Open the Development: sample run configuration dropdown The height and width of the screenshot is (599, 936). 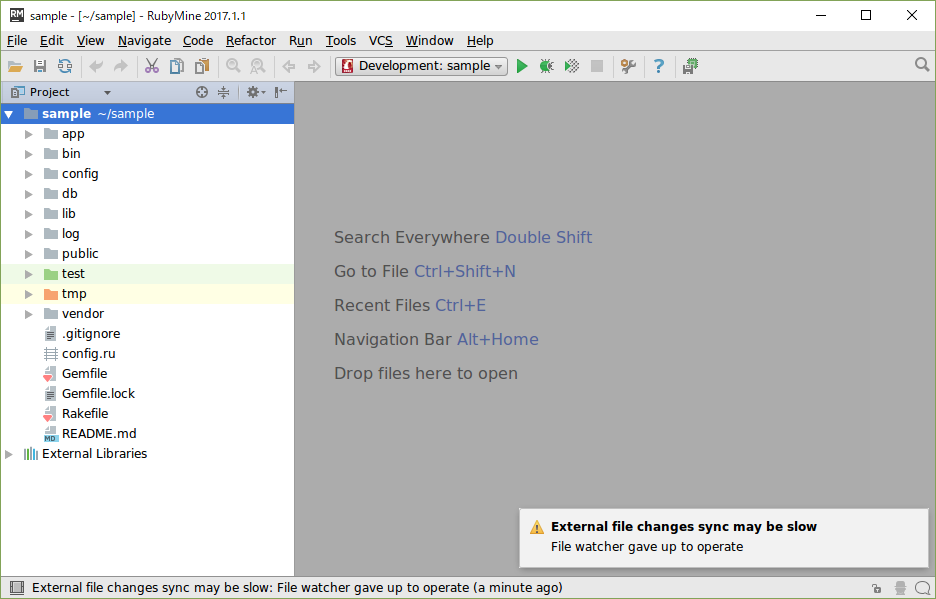(x=421, y=66)
